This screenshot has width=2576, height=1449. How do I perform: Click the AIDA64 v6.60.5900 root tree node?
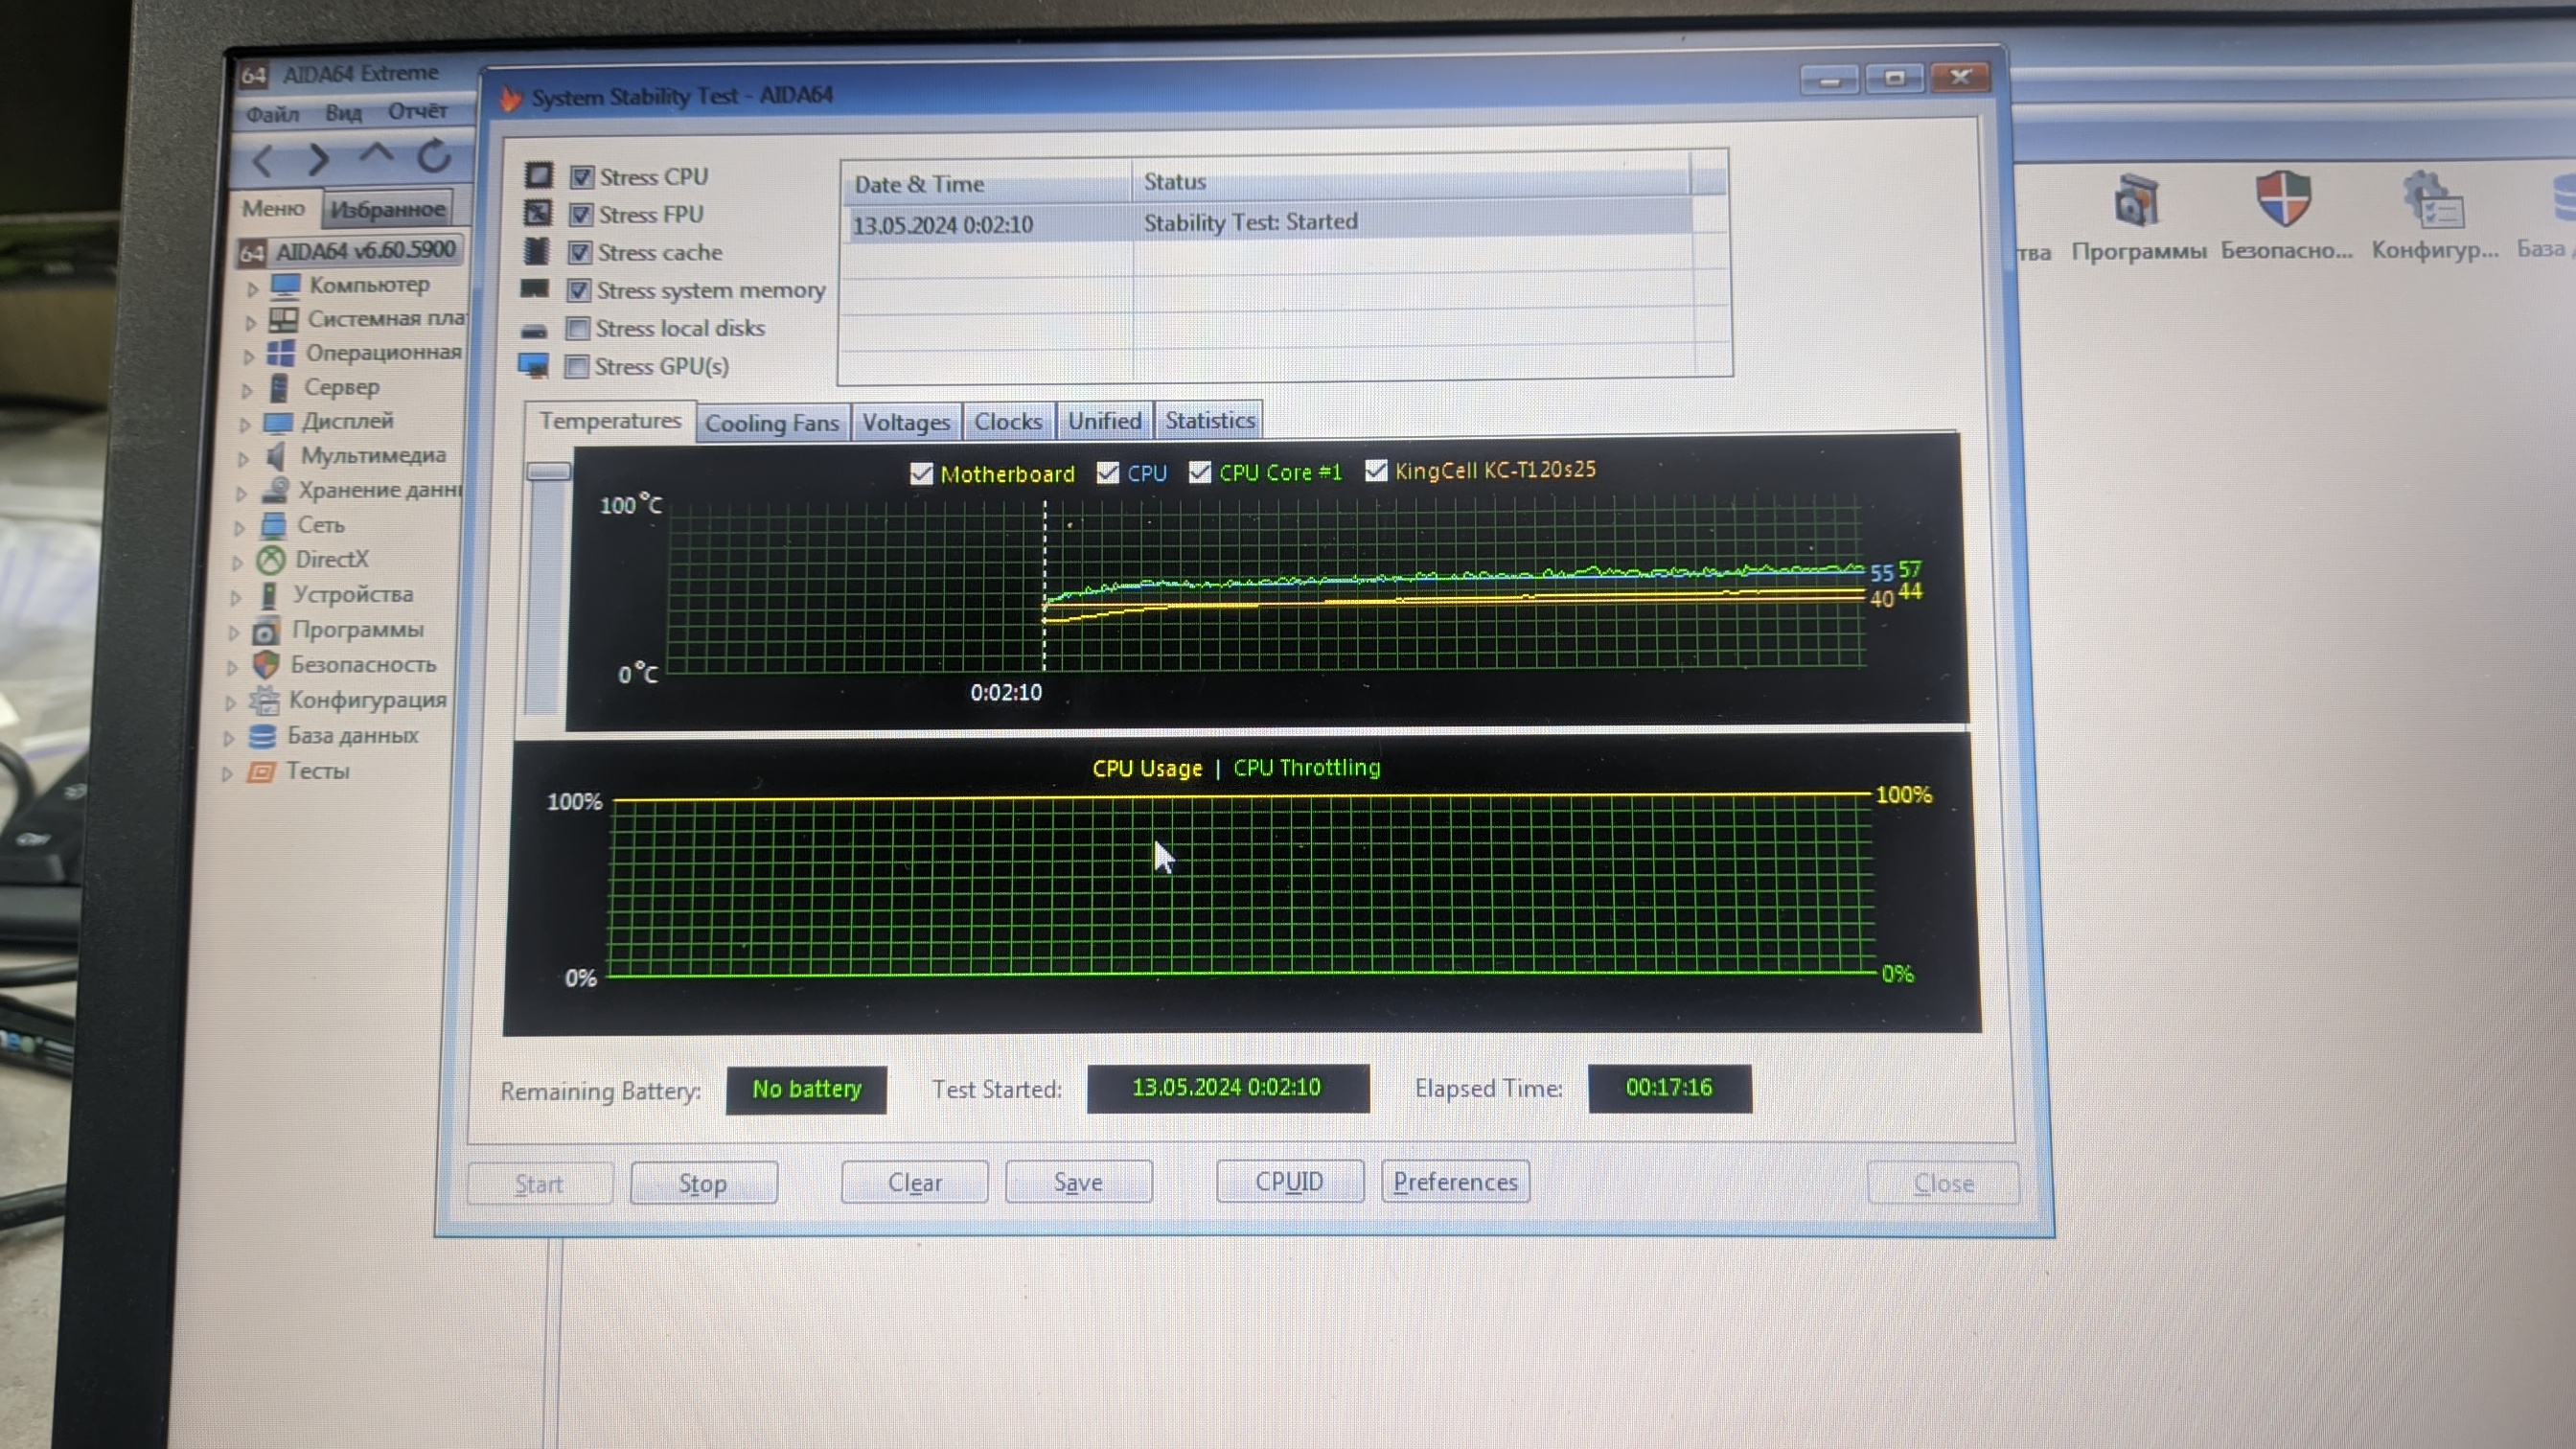tap(350, 251)
